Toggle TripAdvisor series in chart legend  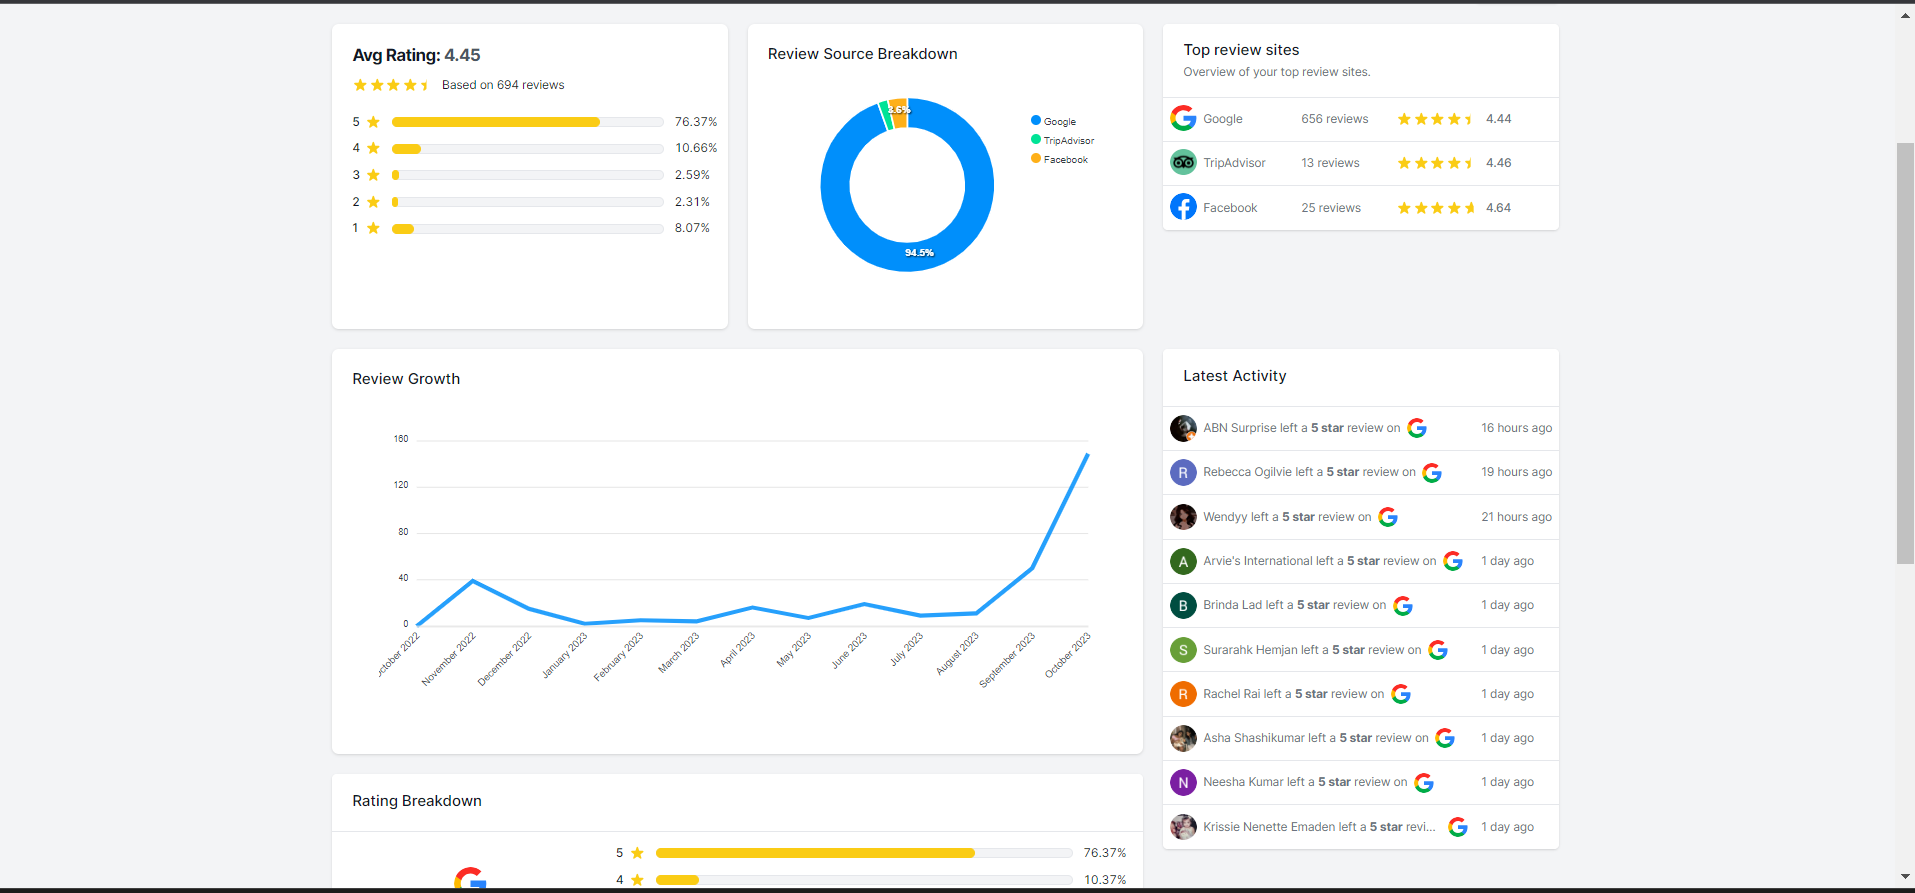point(1063,140)
